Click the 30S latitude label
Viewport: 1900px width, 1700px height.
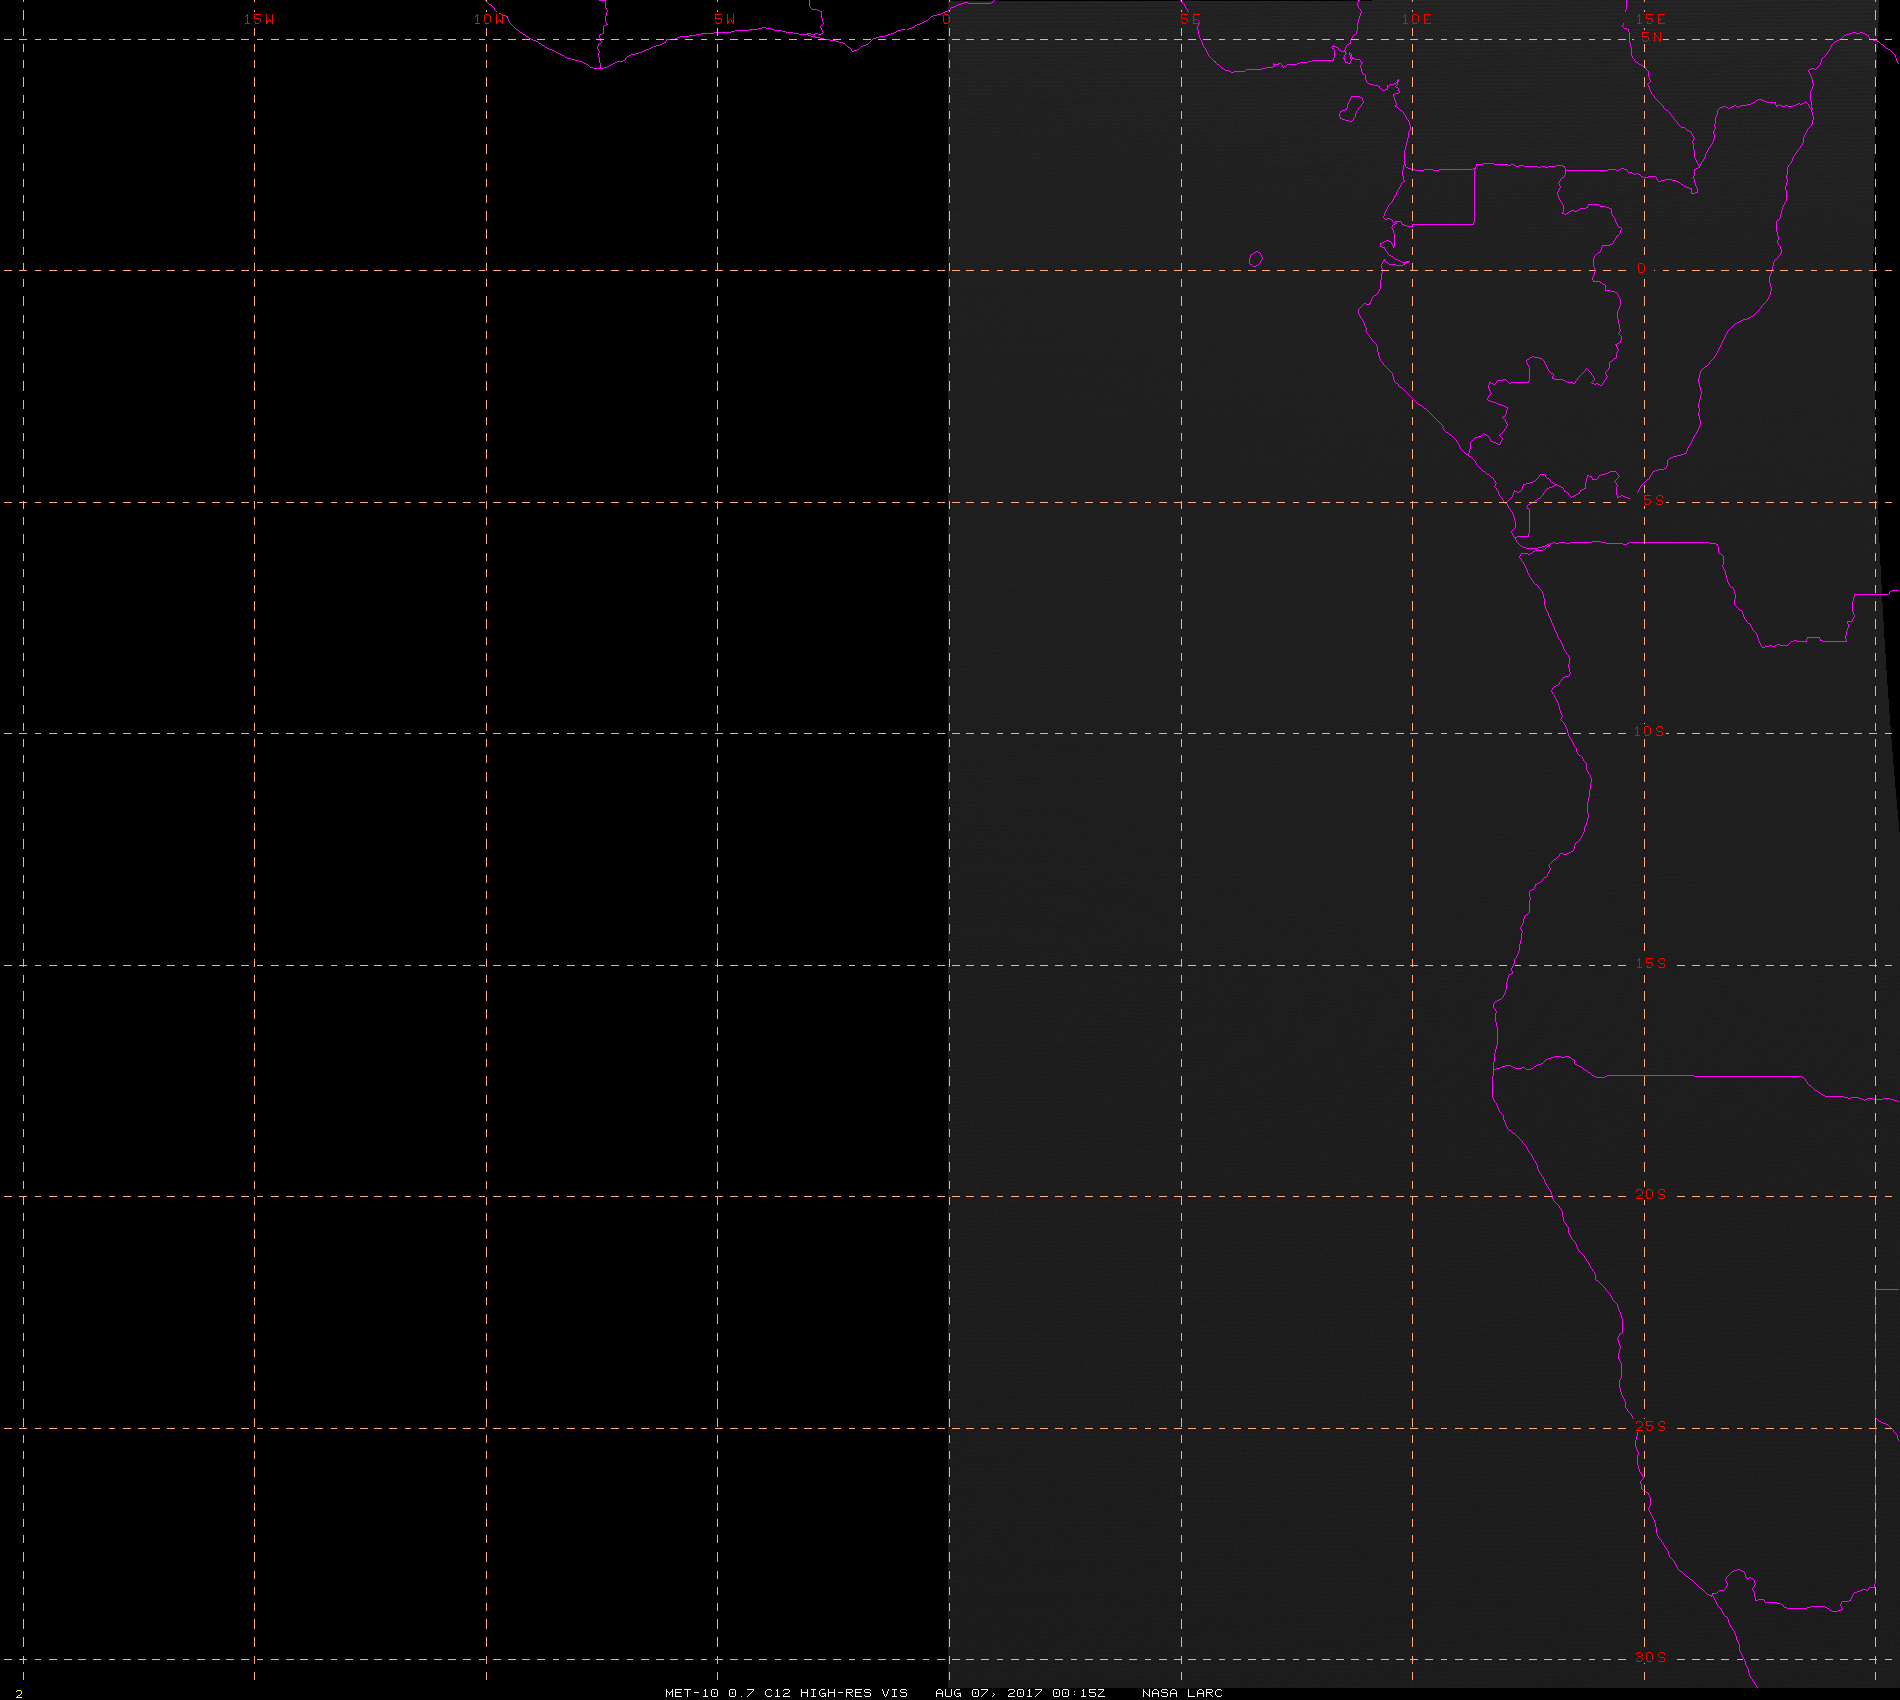[x=1651, y=1657]
